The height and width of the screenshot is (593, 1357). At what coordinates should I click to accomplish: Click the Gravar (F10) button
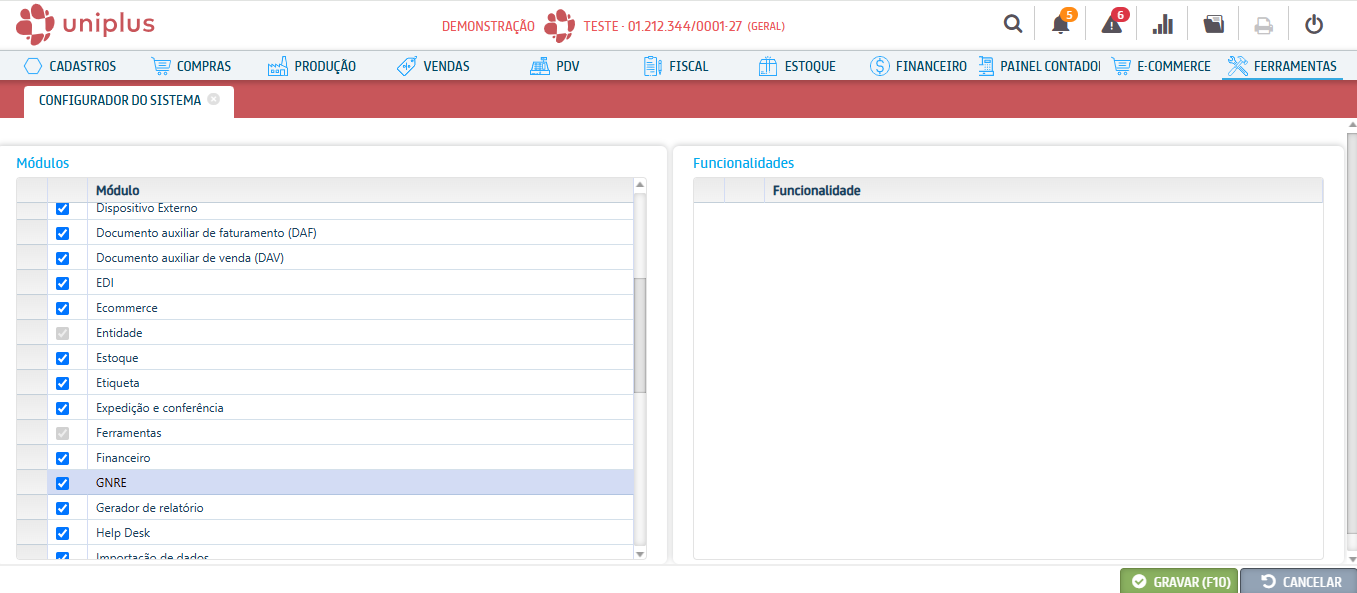point(1179,581)
